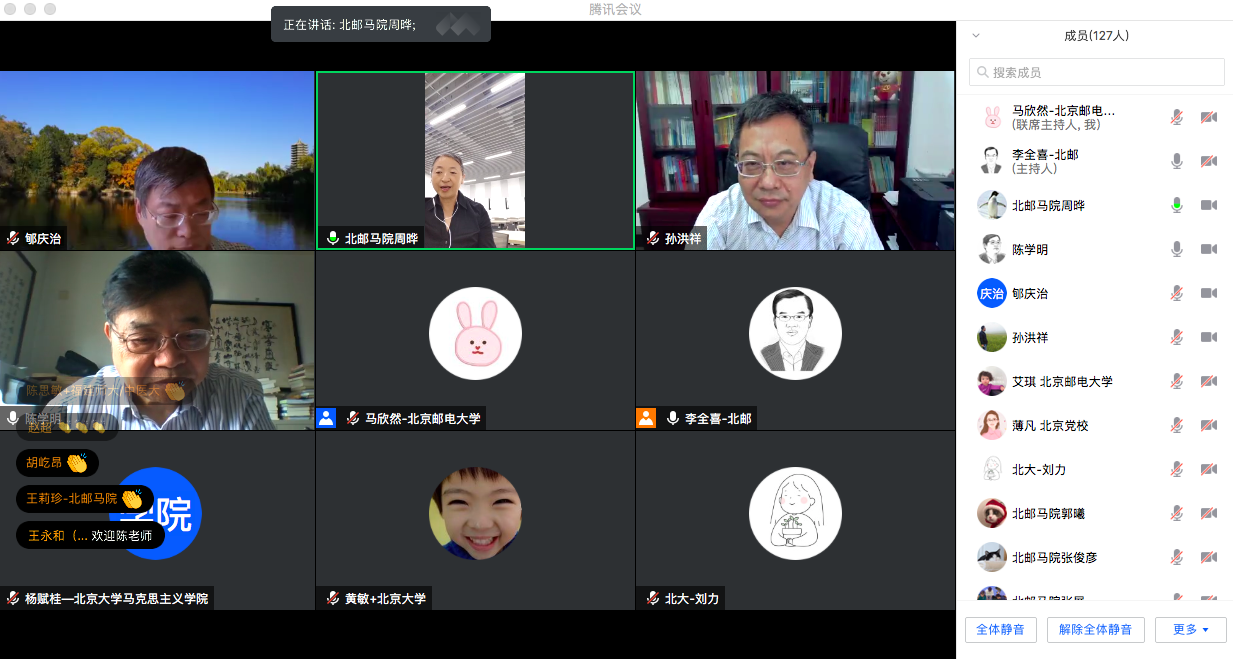
Task: Mute 陈学明 microphone in member list
Action: 1177,249
